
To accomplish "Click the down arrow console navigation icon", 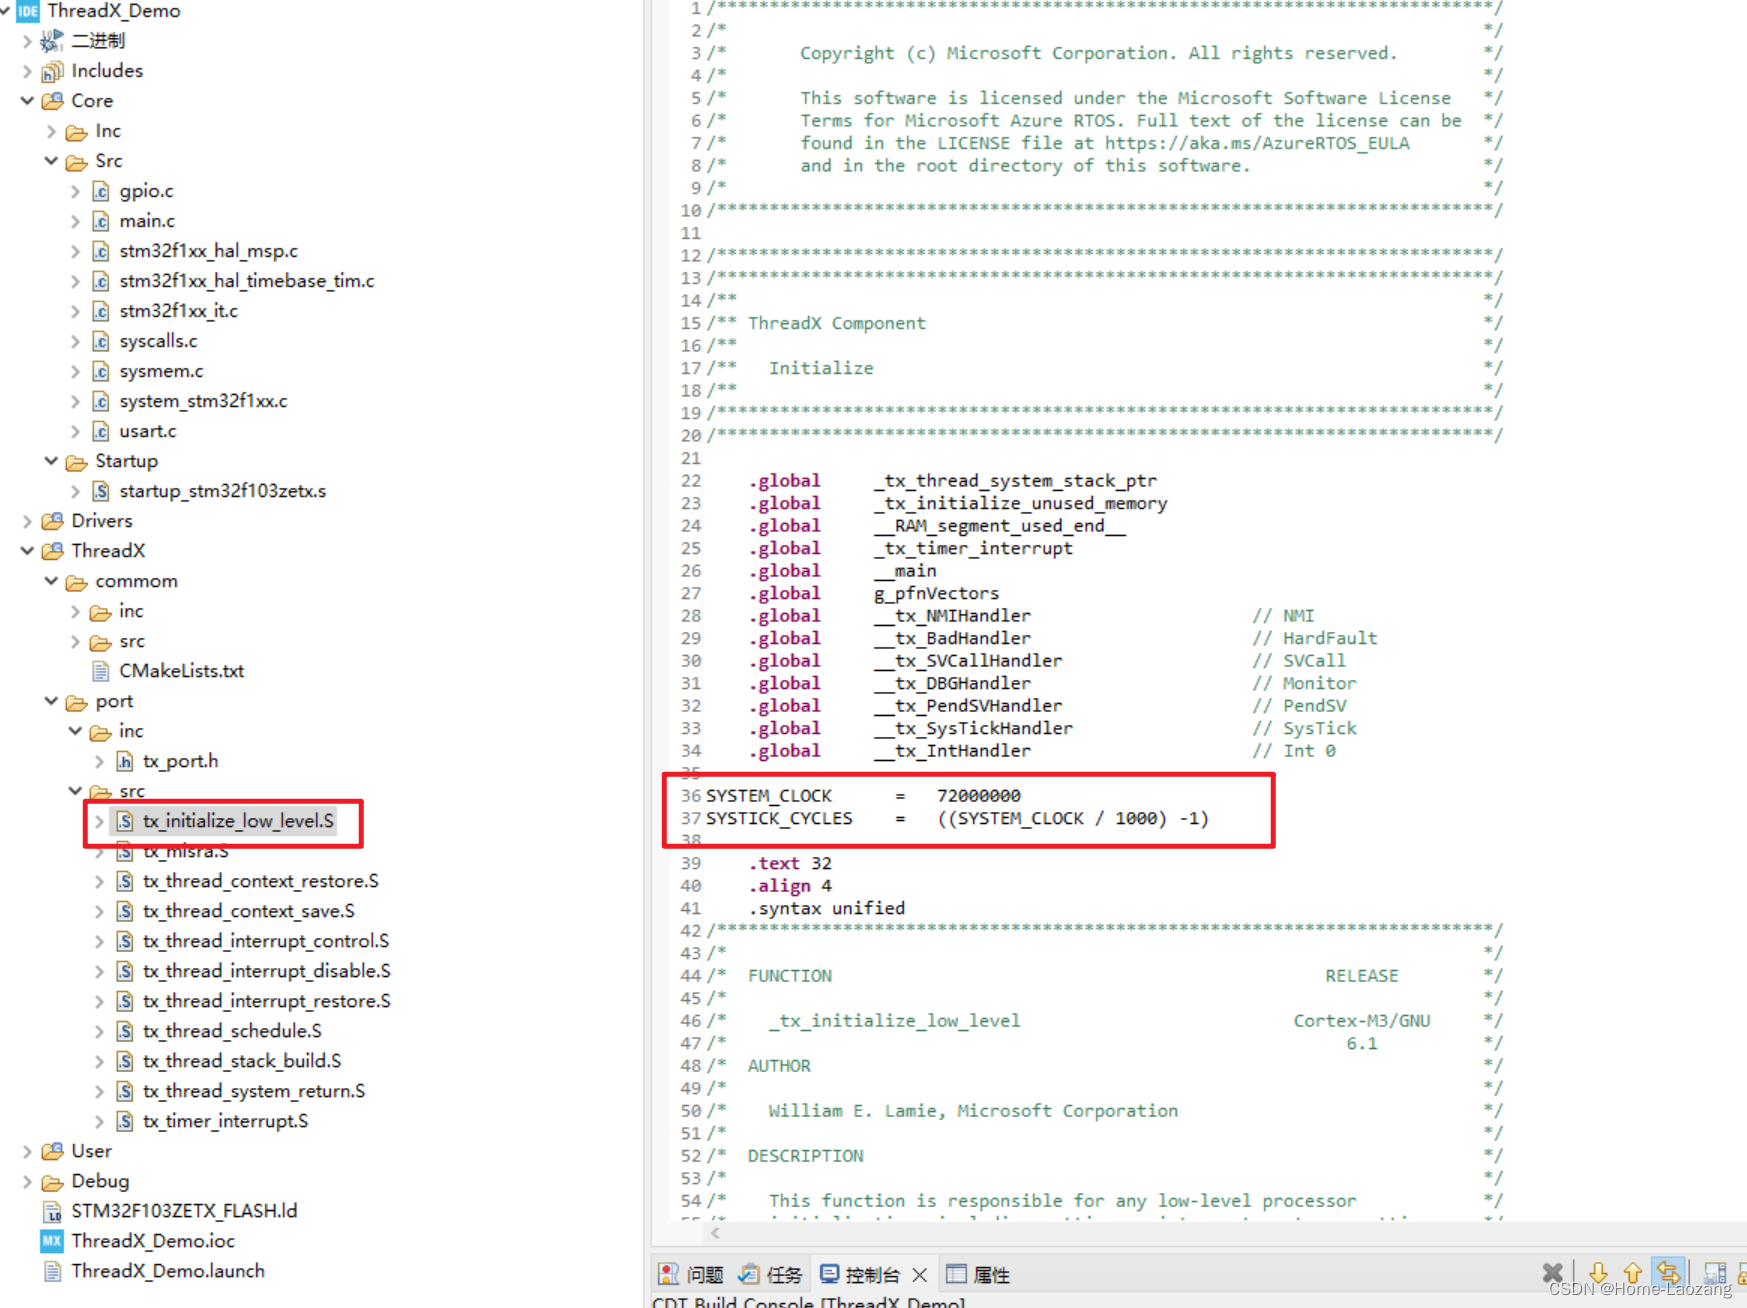I will 1599,1273.
